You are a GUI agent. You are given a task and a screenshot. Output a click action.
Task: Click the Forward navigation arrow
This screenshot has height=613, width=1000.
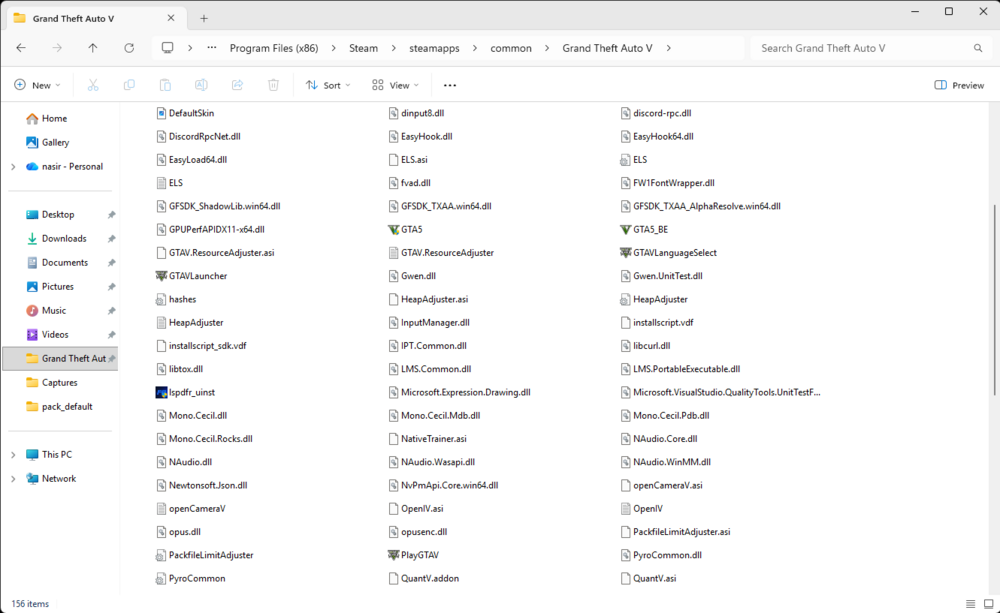[57, 48]
